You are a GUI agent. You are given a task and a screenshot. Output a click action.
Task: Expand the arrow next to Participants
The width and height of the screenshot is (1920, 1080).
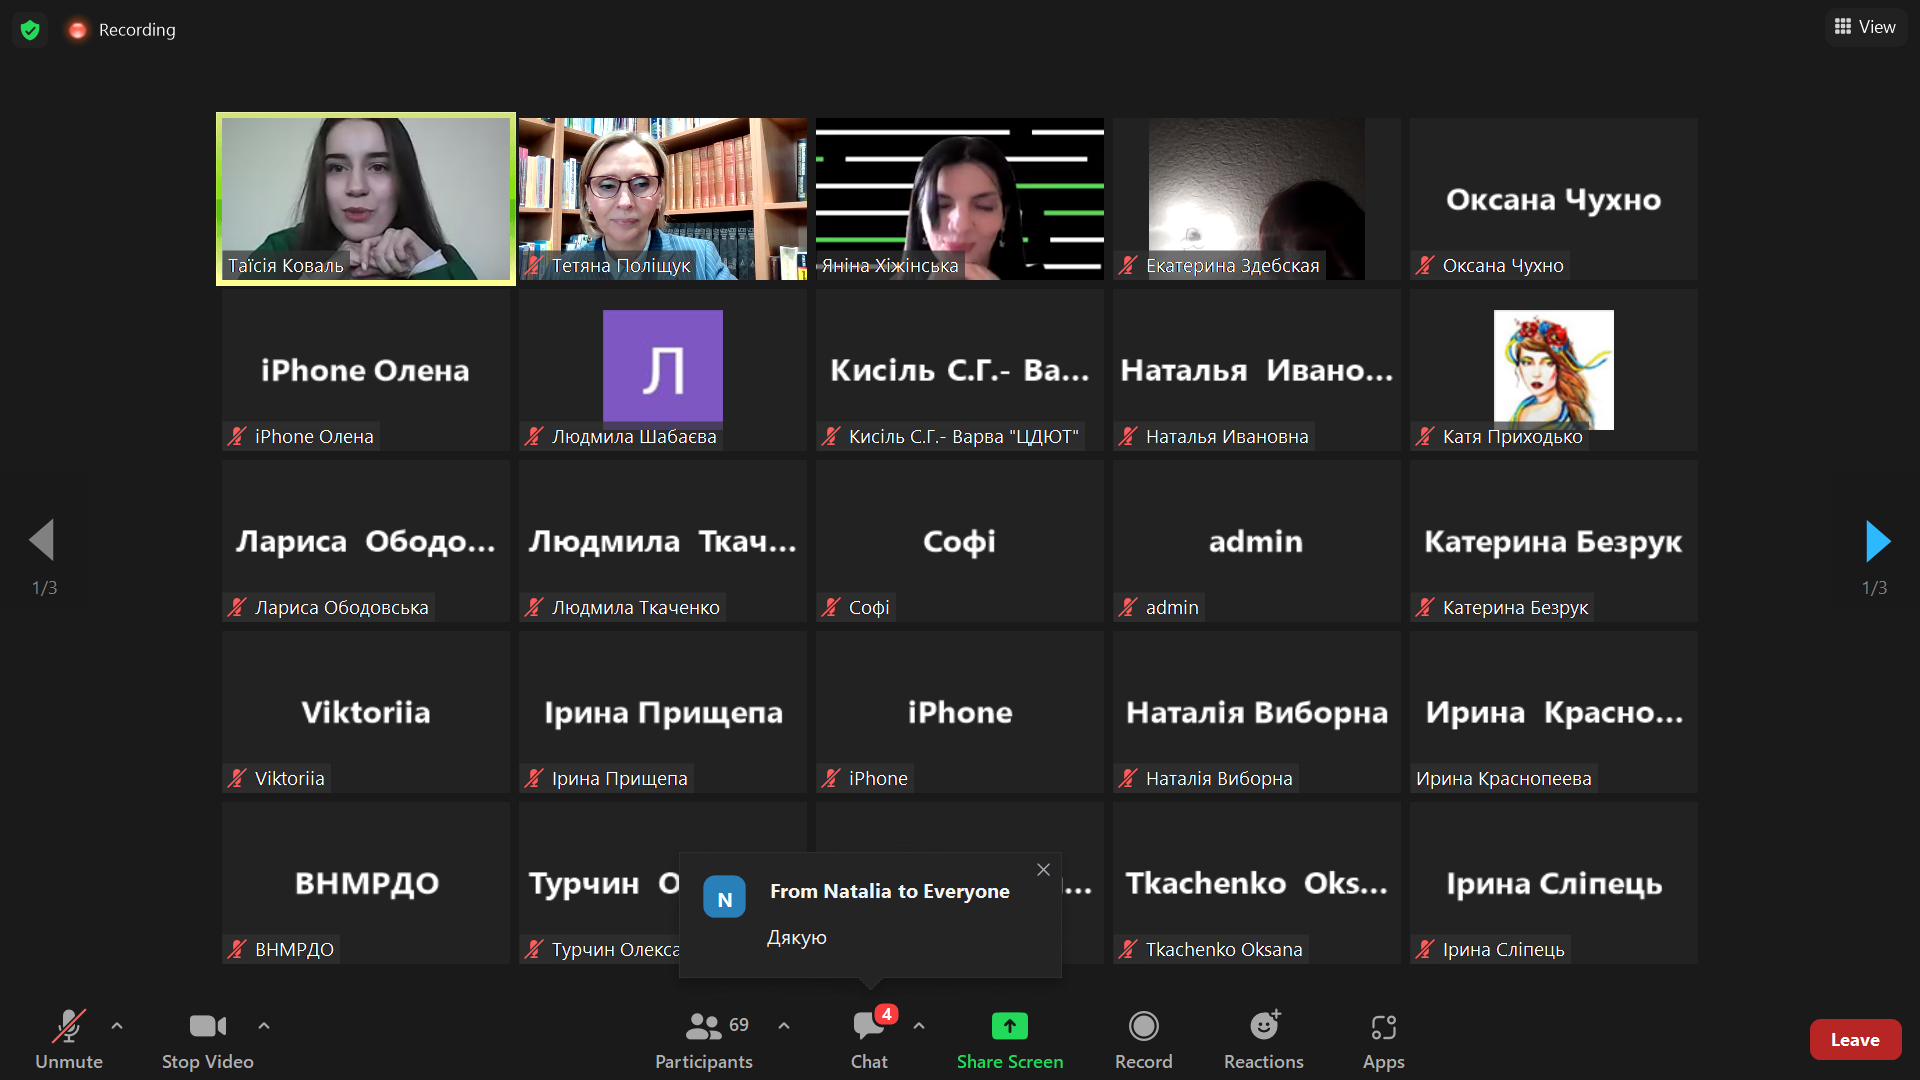coord(784,1026)
